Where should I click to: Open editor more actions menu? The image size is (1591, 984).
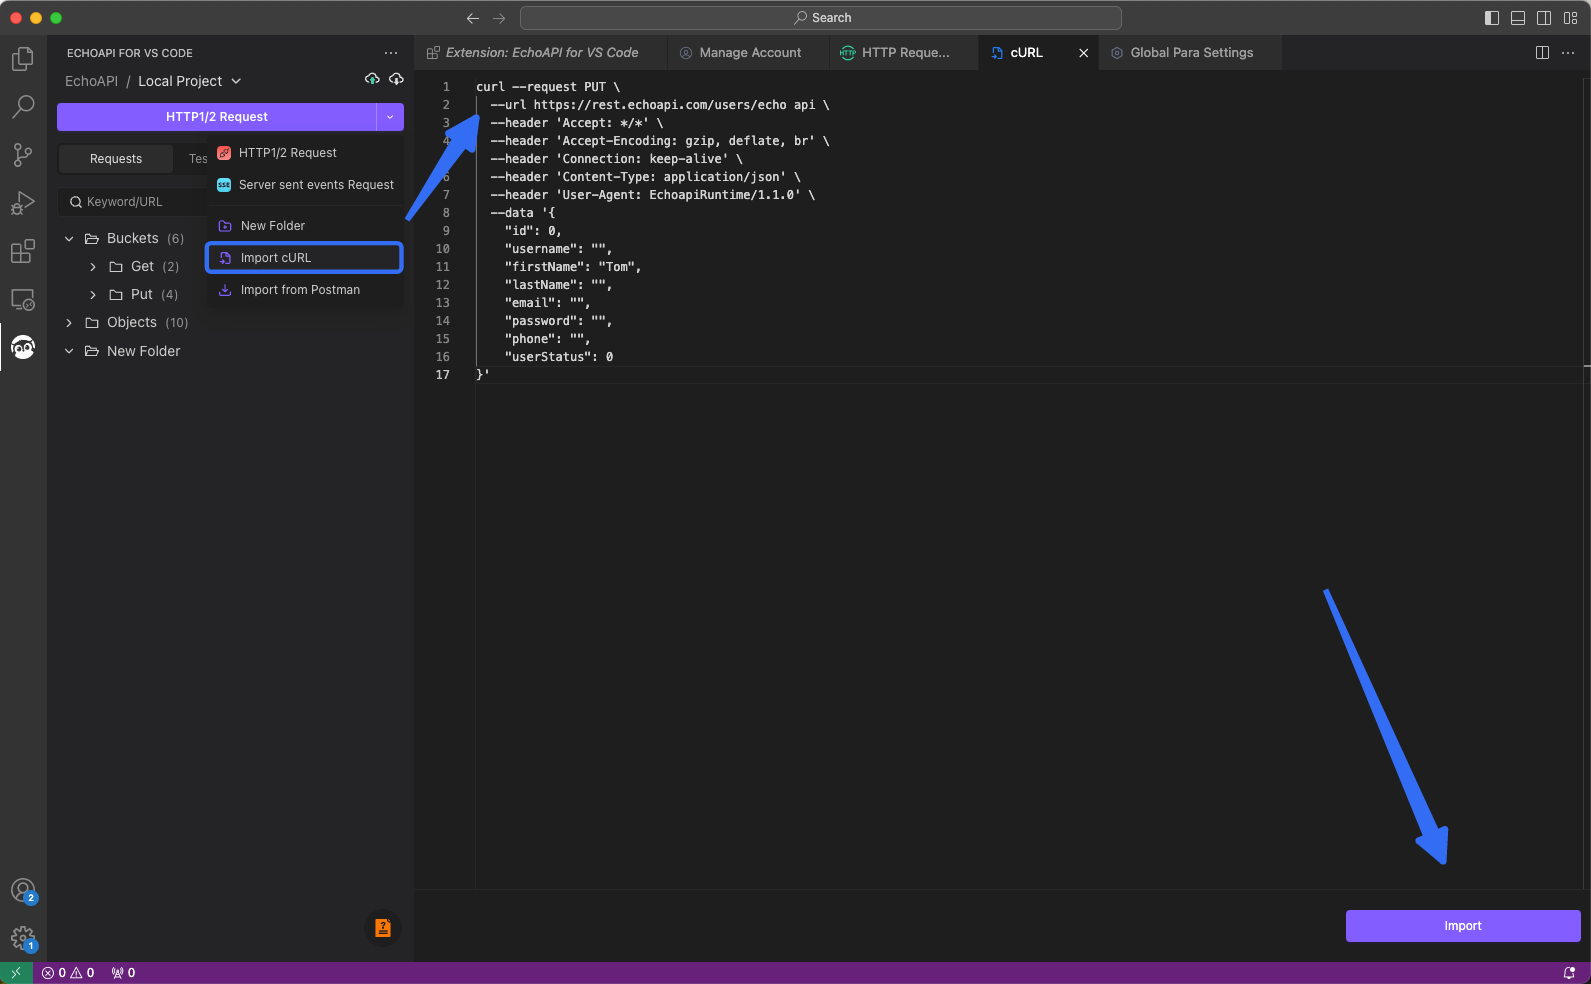click(1568, 53)
